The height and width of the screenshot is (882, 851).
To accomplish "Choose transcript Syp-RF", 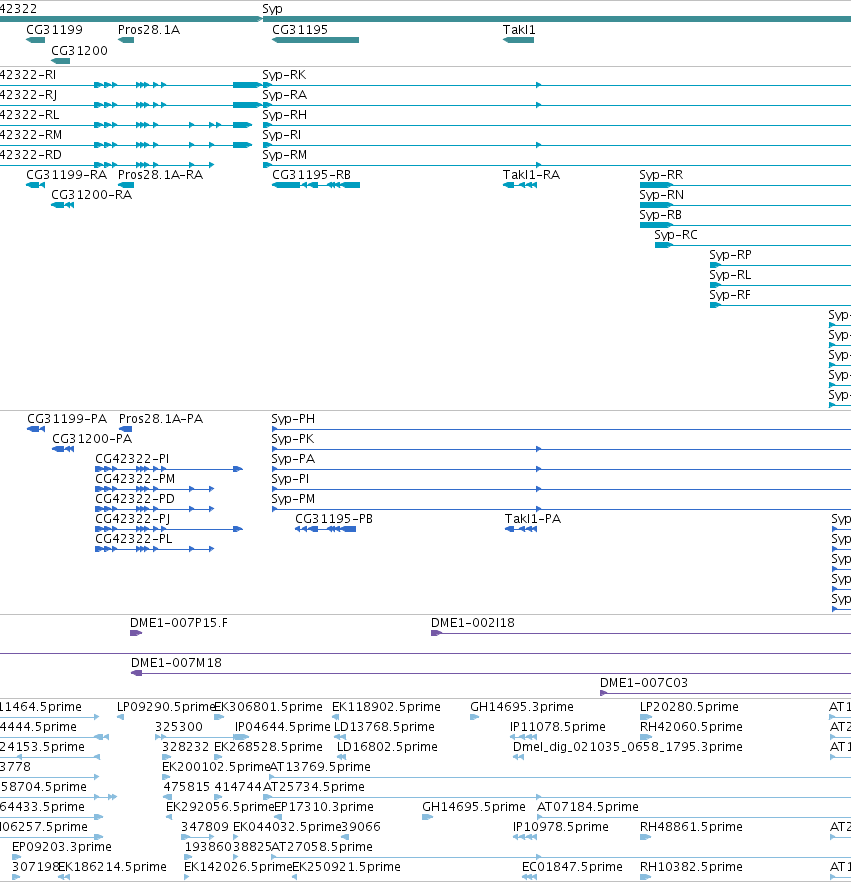I will 730,295.
